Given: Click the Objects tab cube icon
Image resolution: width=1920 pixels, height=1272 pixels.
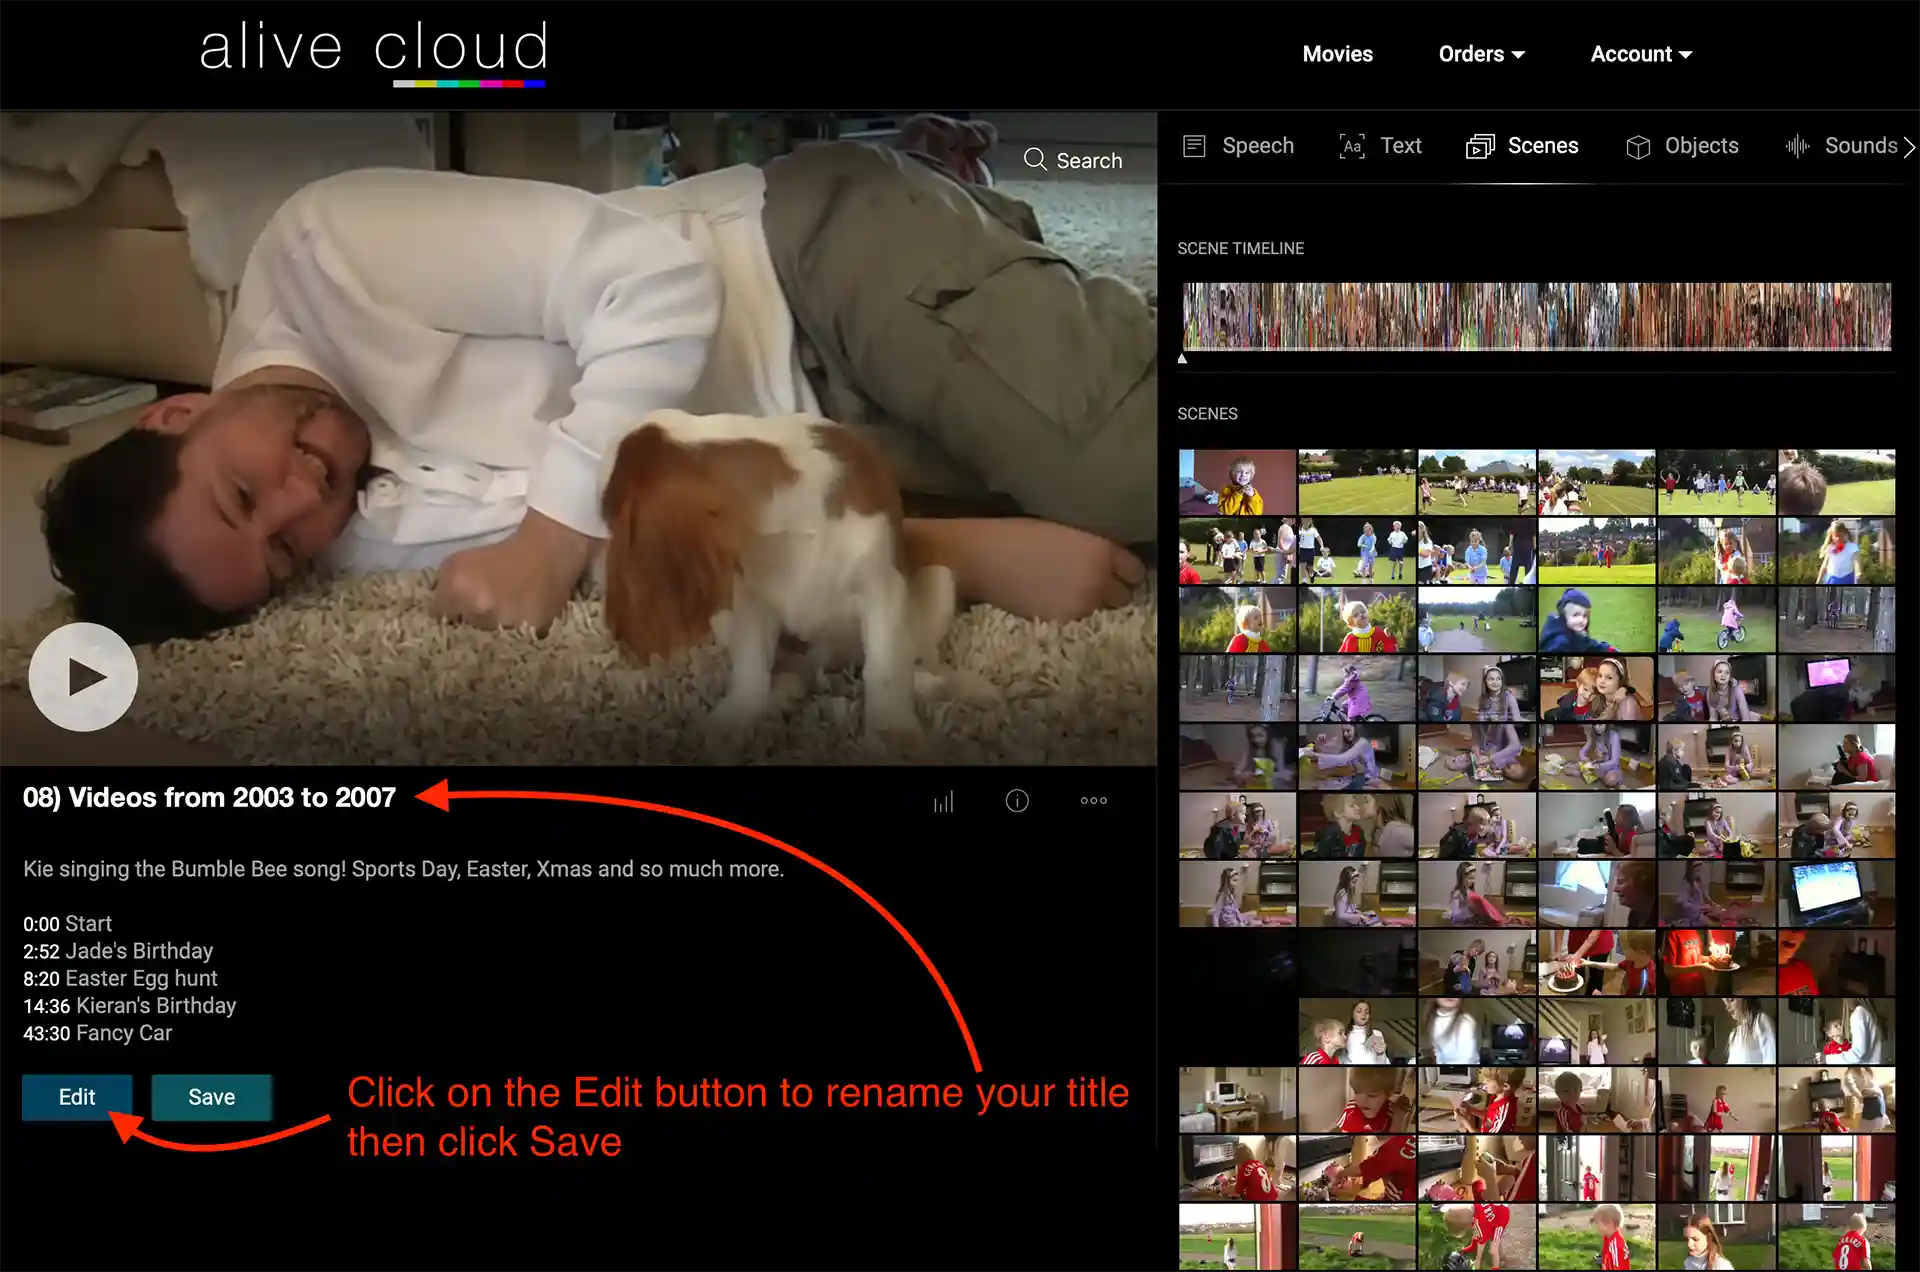Looking at the screenshot, I should pyautogui.click(x=1638, y=147).
